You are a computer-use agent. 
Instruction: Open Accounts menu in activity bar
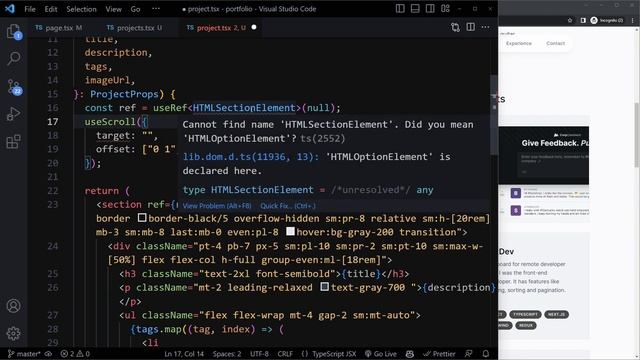[x=13, y=306]
